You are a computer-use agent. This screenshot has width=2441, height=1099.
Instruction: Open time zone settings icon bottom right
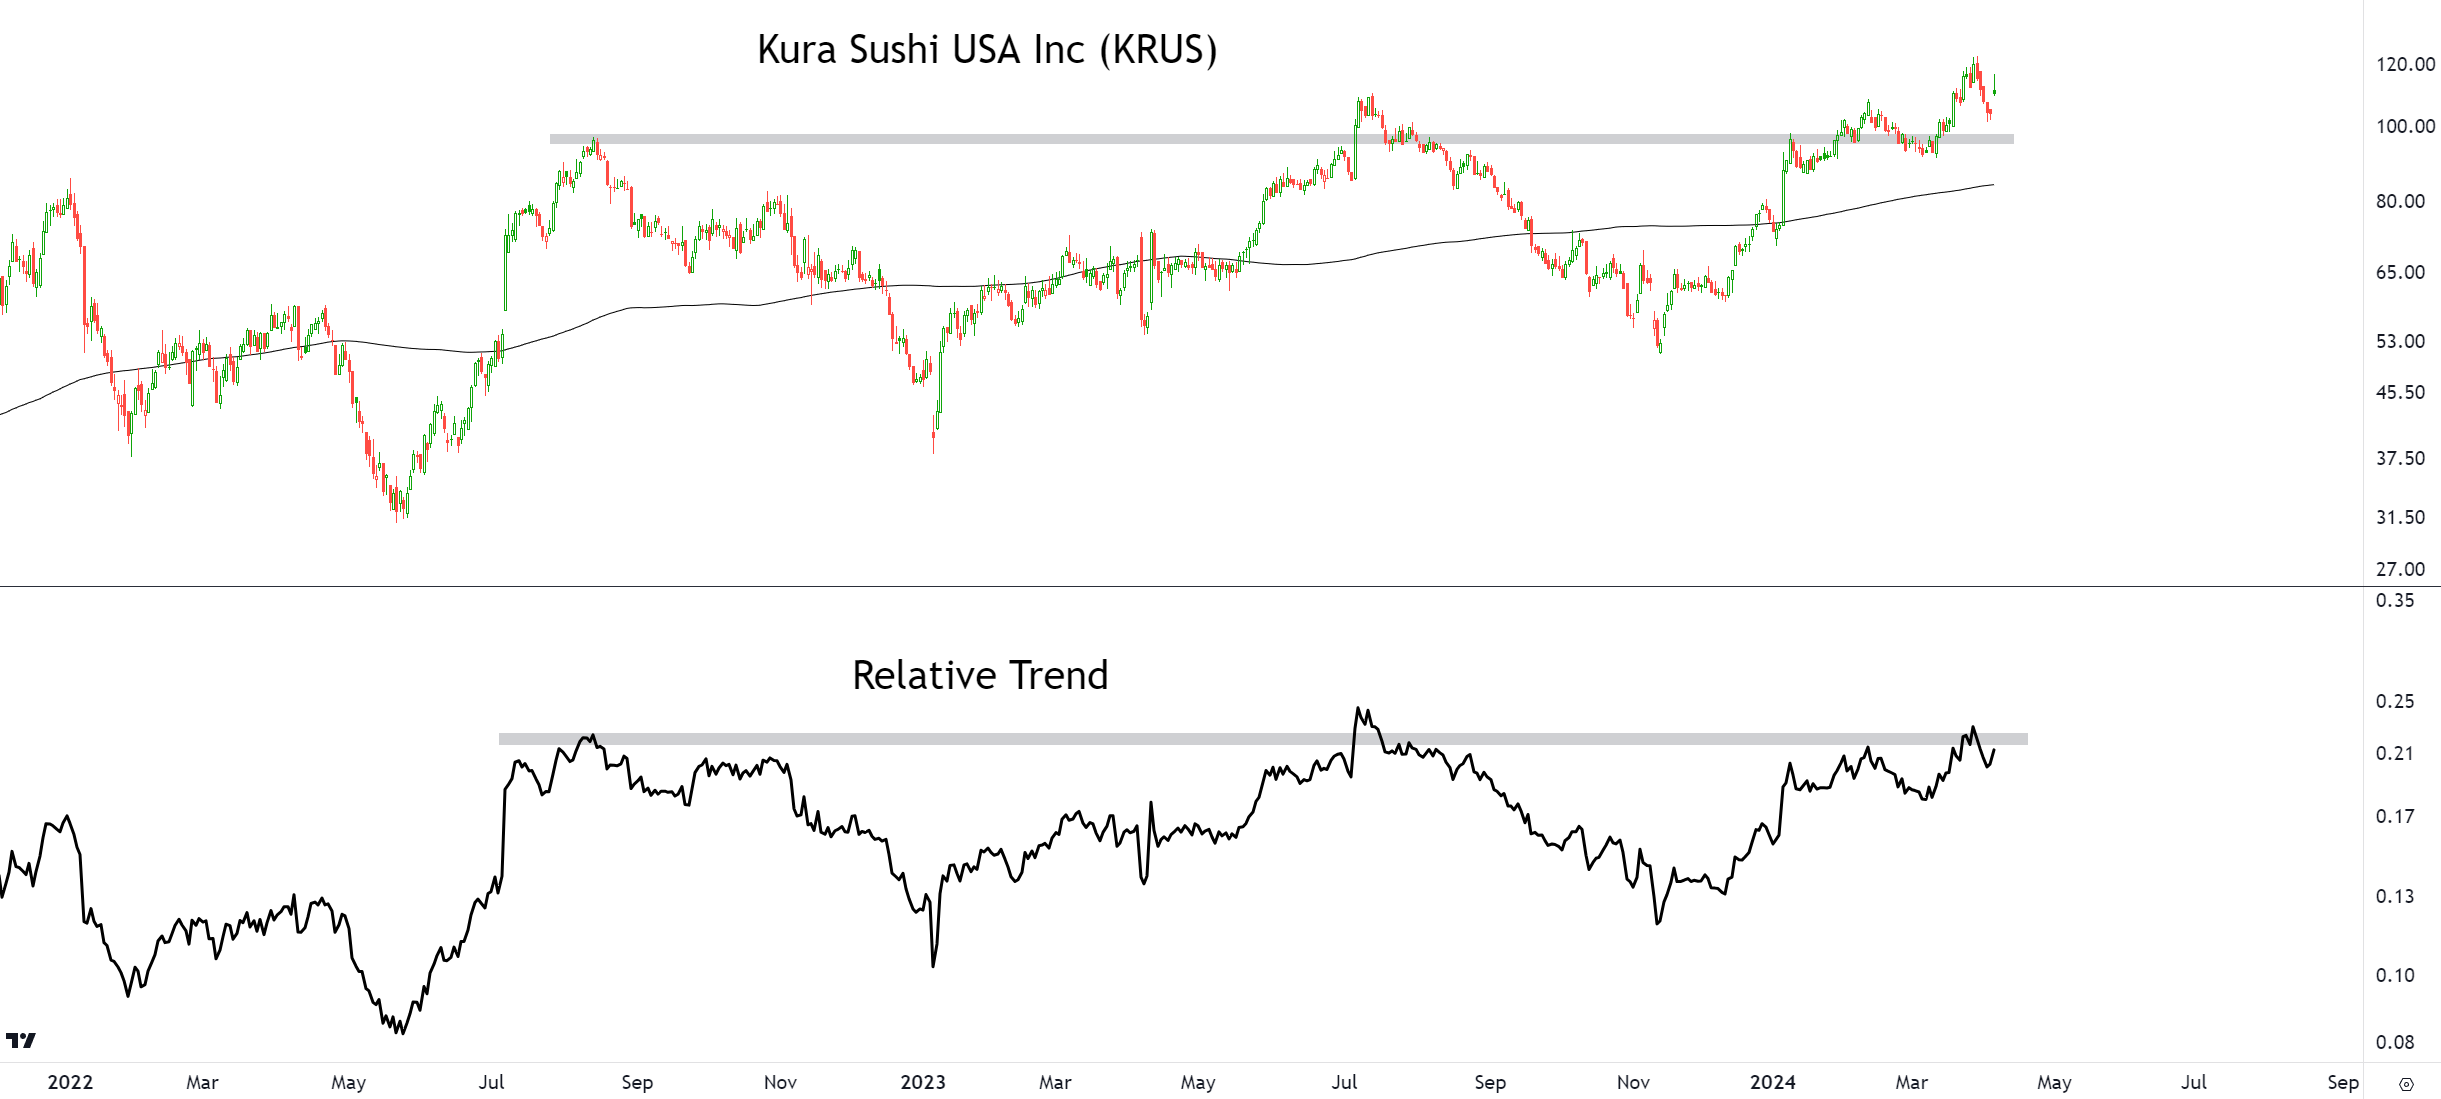2406,1084
